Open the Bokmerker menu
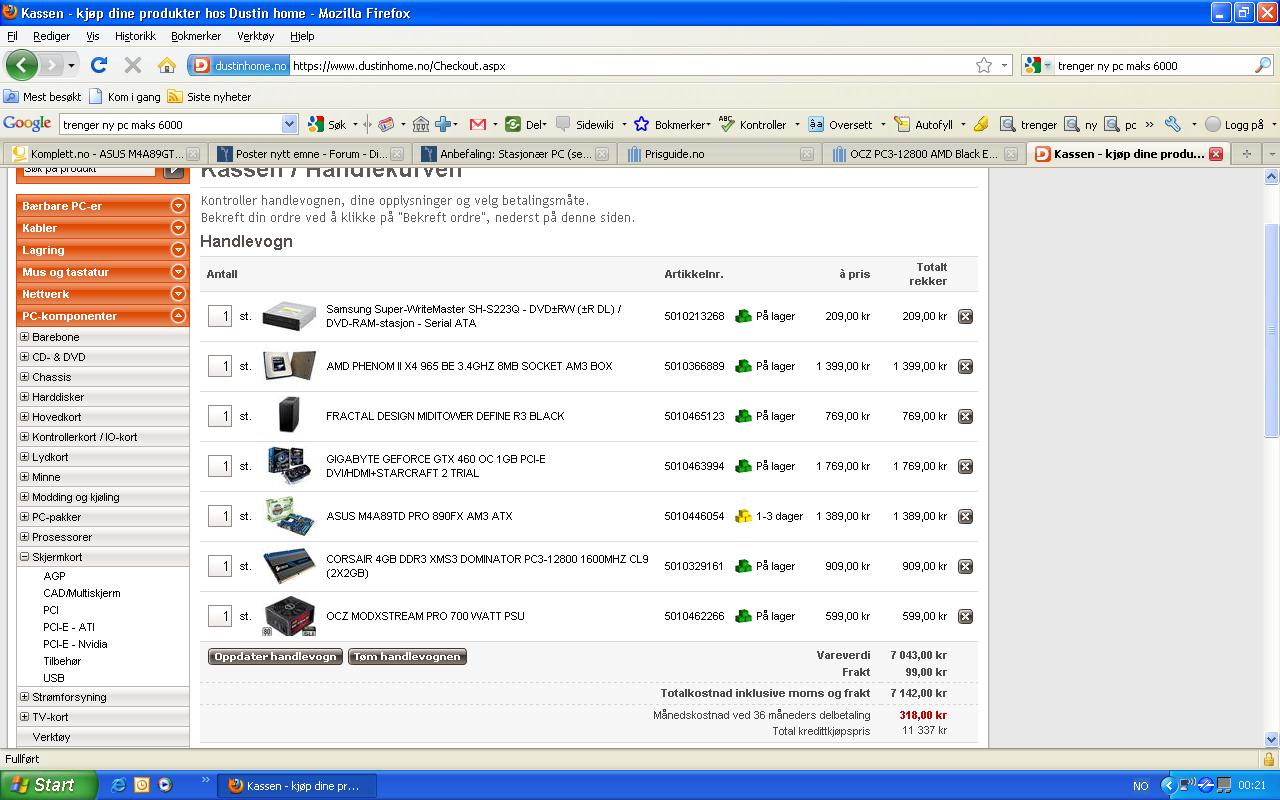 click(196, 35)
